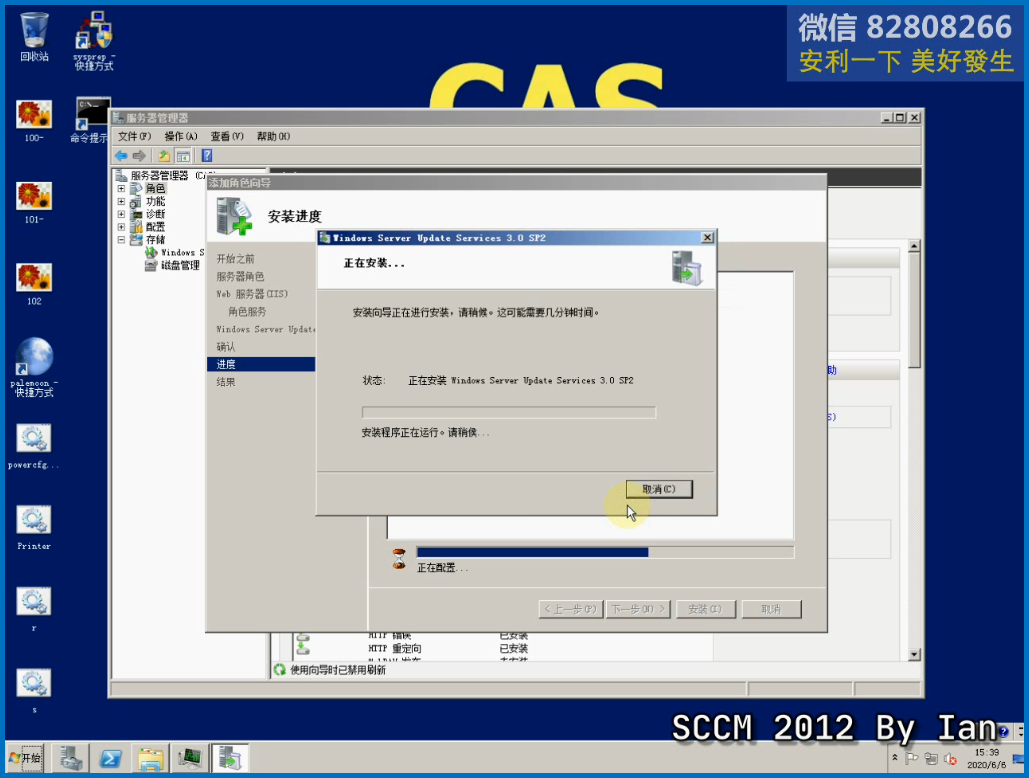Screen dimensions: 1029x778
Task: Open the 文件(F) menu
Action: point(135,136)
